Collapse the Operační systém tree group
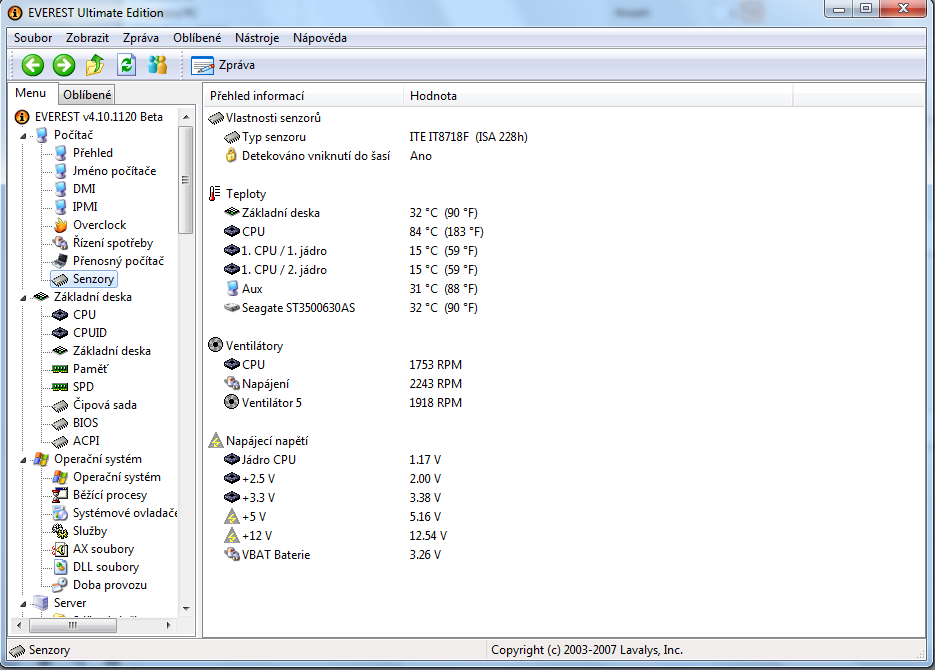 (23, 460)
